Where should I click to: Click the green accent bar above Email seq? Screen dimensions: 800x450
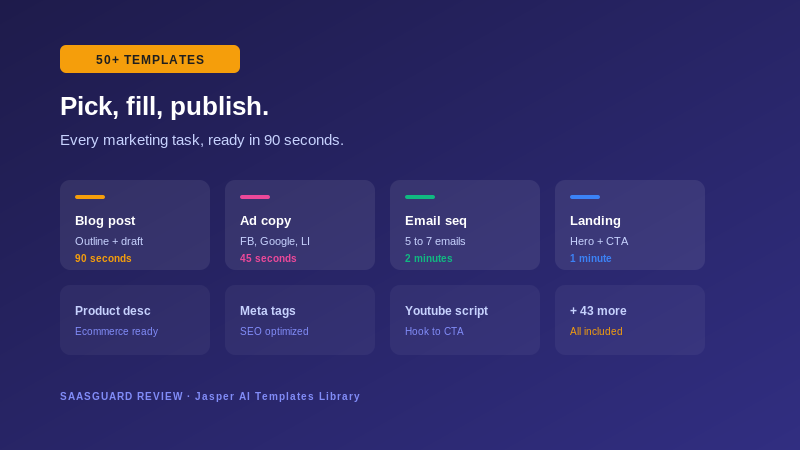(420, 197)
